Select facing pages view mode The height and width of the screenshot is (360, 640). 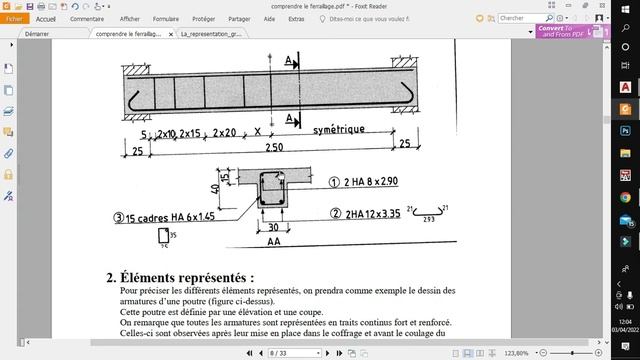[480, 353]
